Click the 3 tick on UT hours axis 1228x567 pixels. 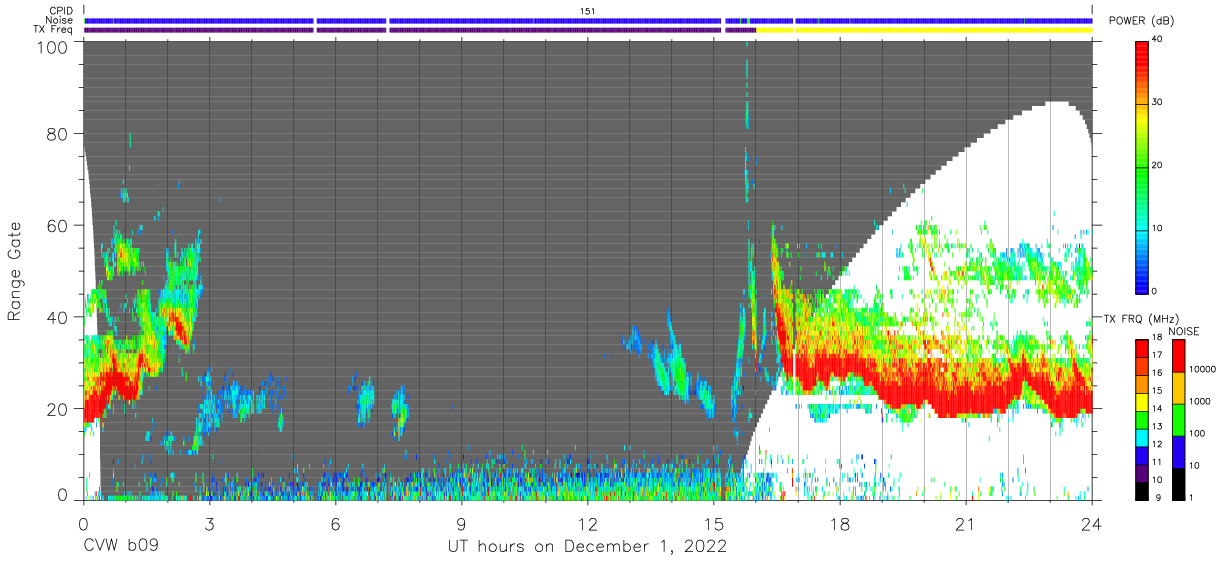pyautogui.click(x=209, y=524)
